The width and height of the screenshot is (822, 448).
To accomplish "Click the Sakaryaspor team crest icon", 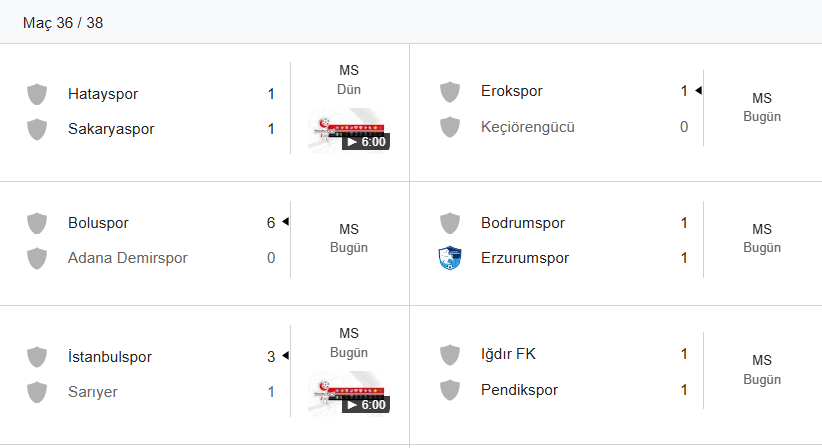I will tap(37, 129).
